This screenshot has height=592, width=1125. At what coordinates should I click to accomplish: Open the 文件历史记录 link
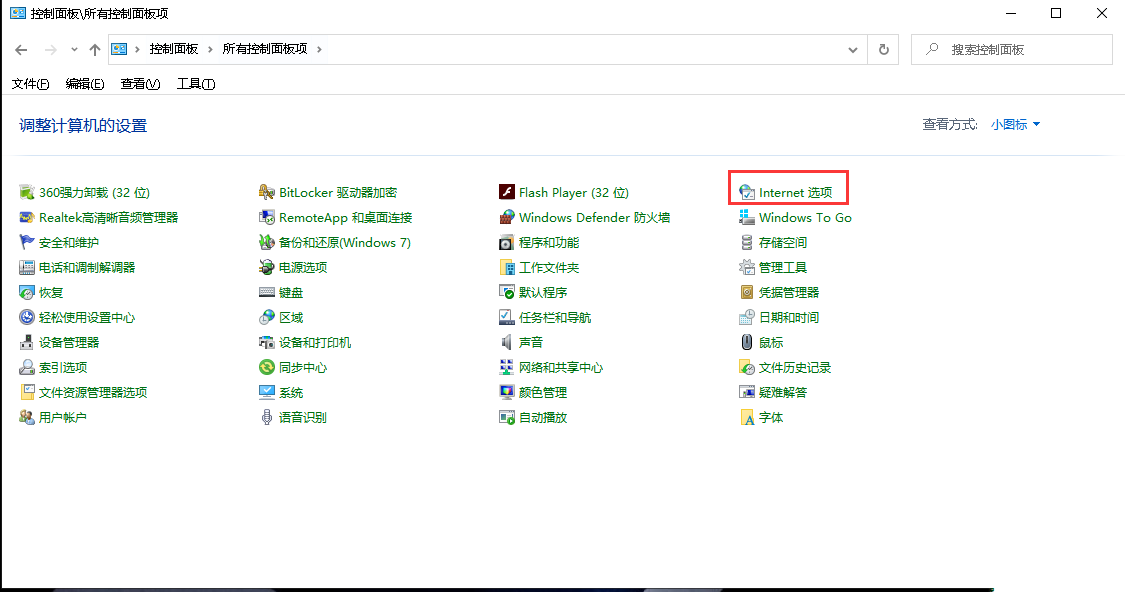(795, 367)
